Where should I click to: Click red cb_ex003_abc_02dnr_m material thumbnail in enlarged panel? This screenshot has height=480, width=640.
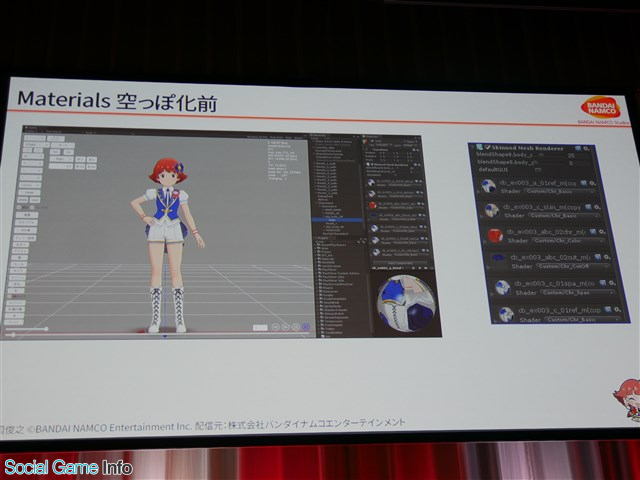coord(496,236)
